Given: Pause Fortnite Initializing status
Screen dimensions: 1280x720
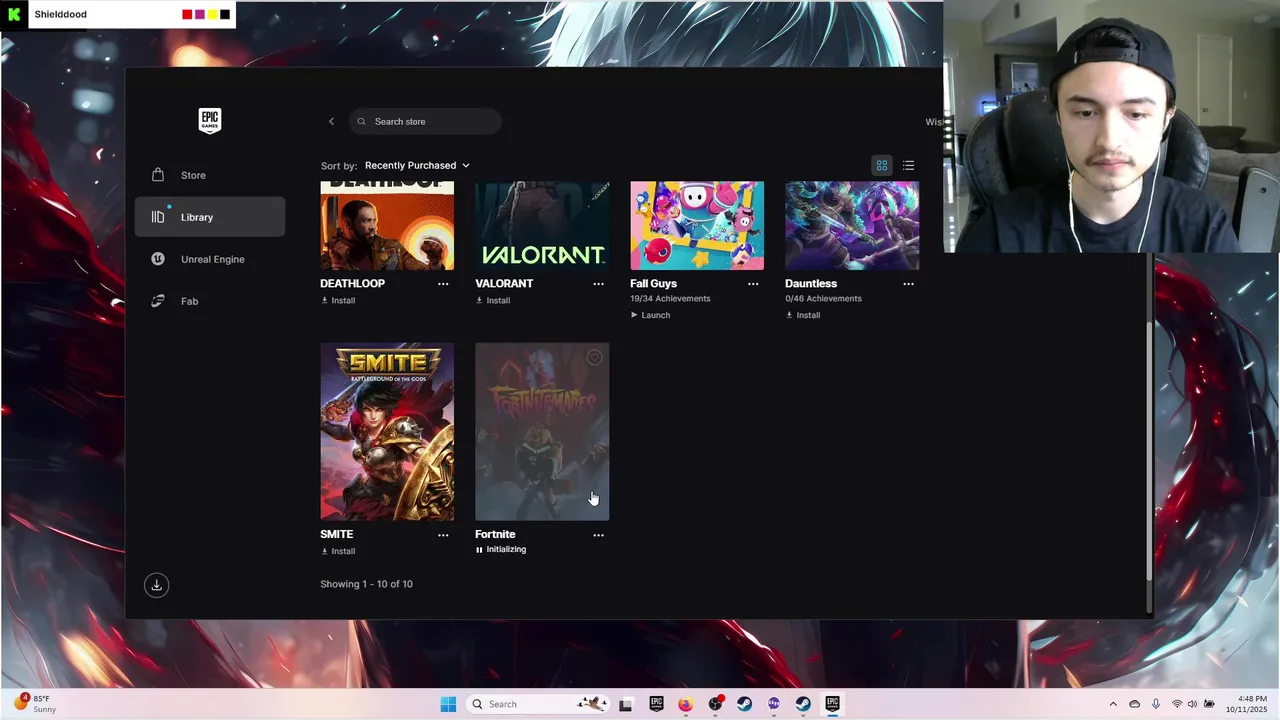Looking at the screenshot, I should click(500, 549).
